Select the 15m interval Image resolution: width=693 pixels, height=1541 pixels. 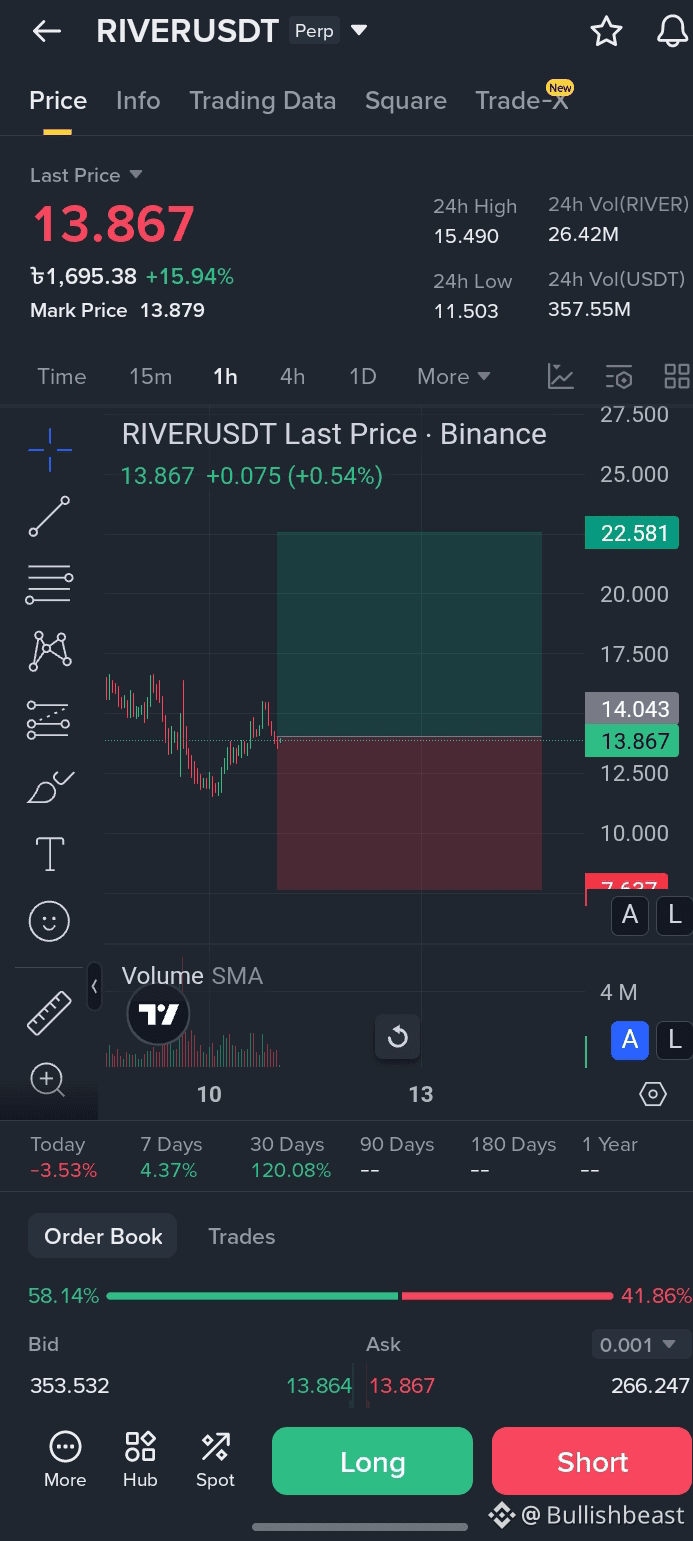click(150, 376)
